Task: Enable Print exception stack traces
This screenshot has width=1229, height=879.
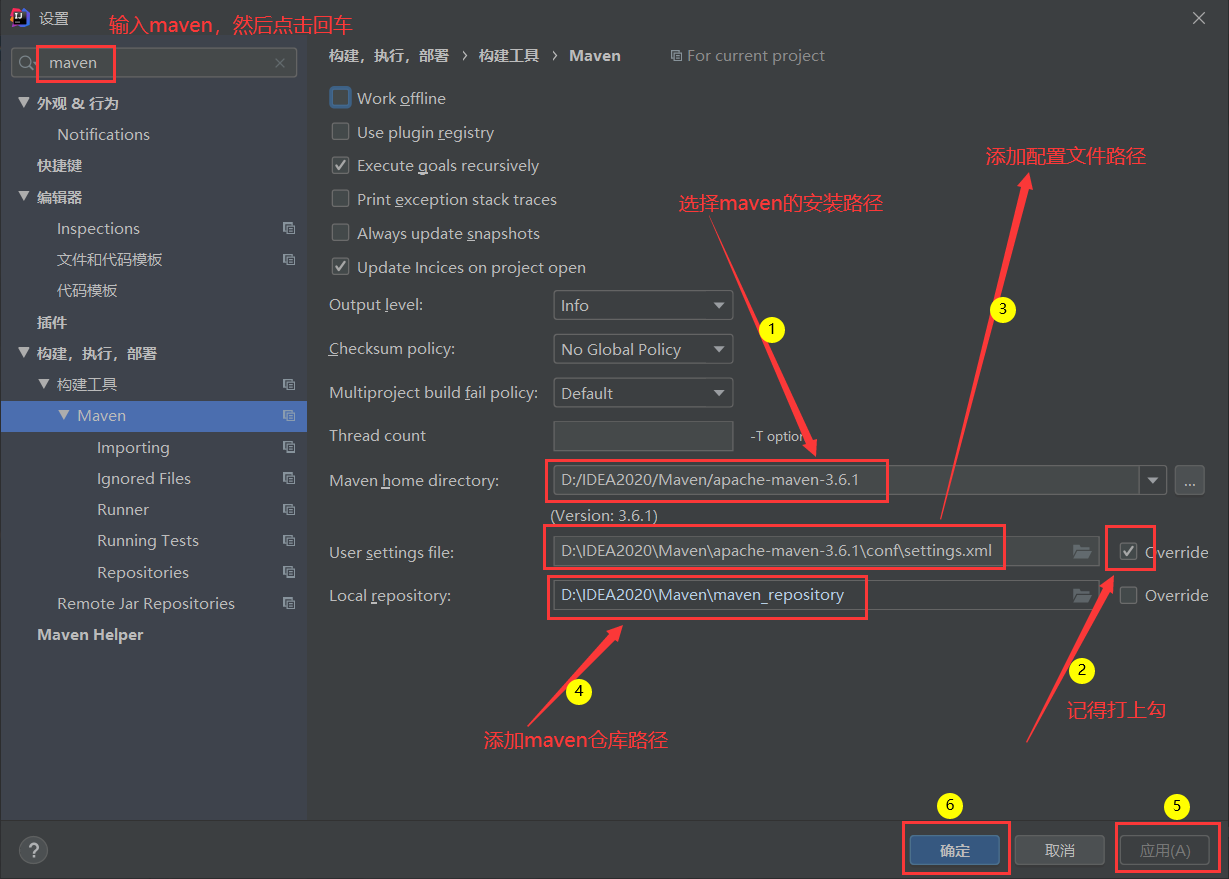Action: point(341,199)
